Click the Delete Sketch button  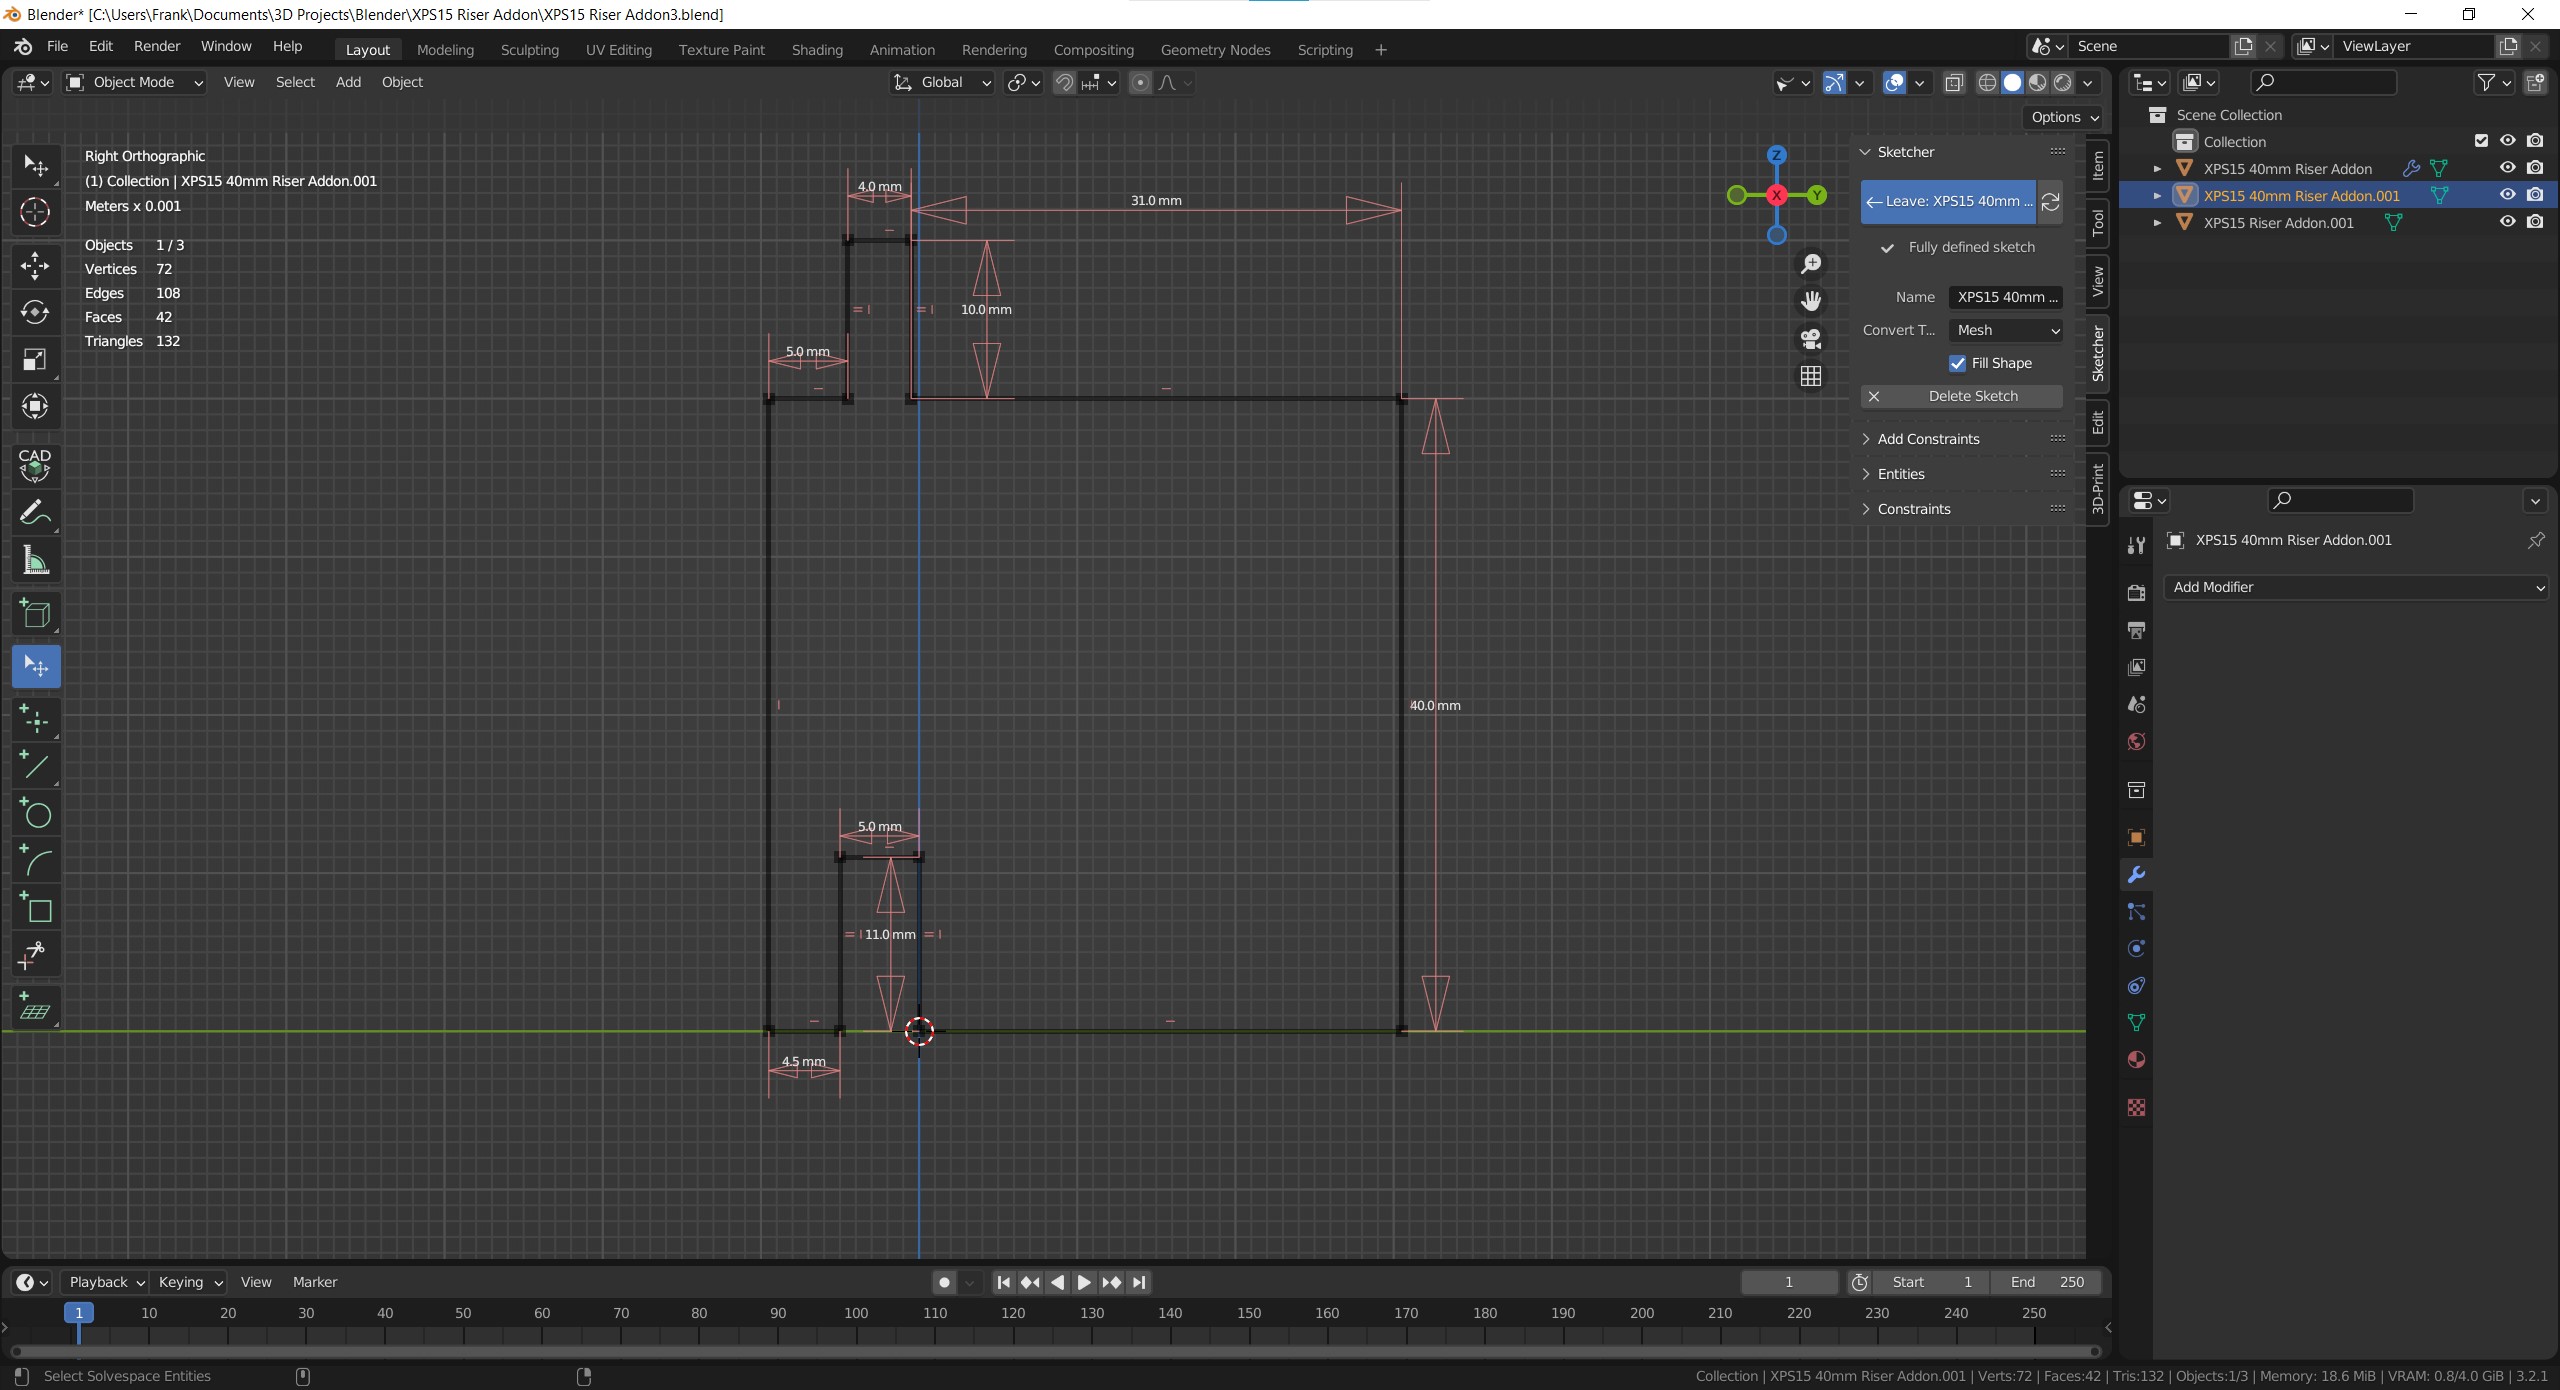click(1961, 396)
